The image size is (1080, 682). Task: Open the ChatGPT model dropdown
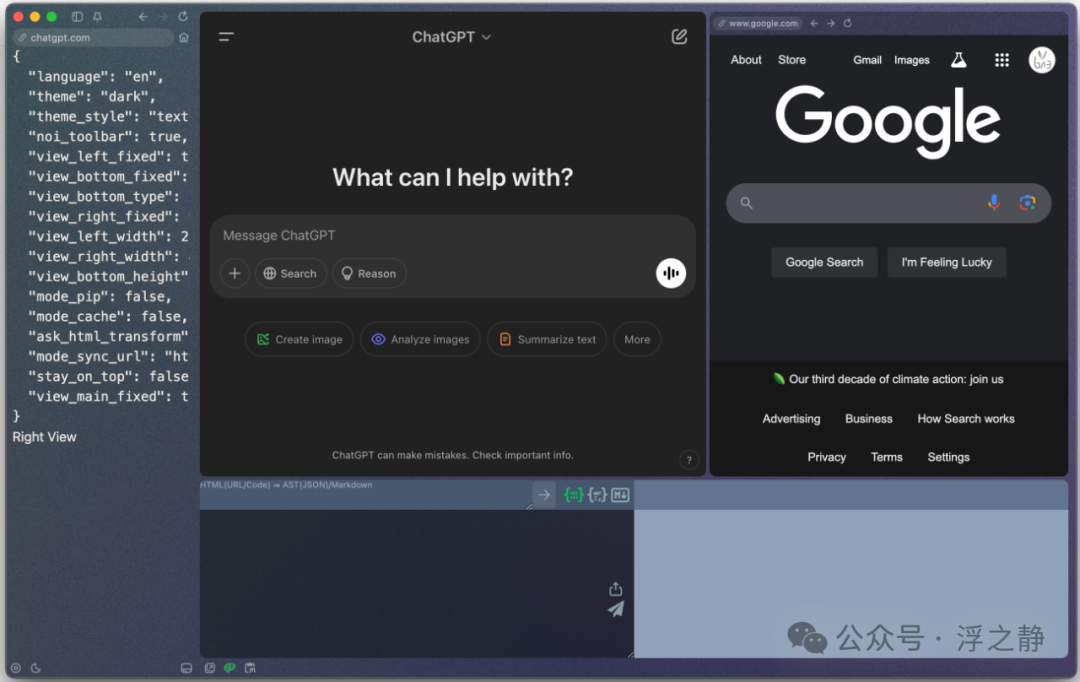(x=452, y=37)
